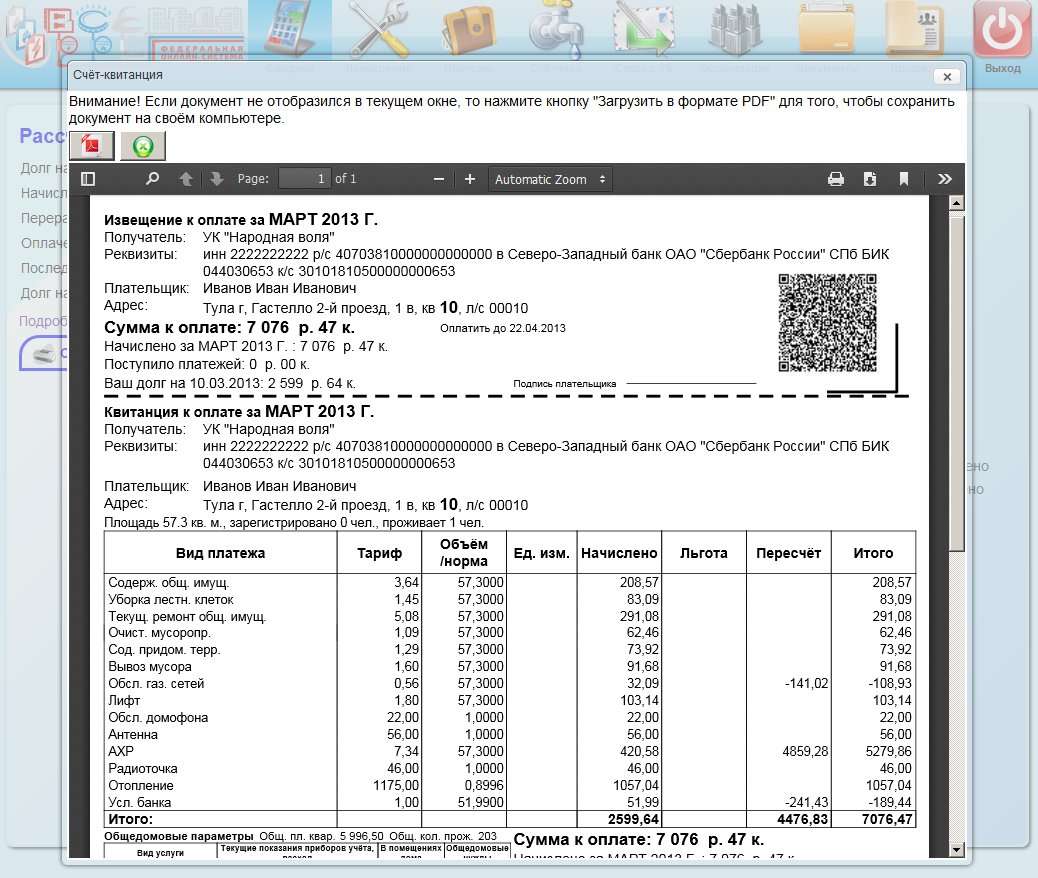This screenshot has width=1038, height=878.
Task: Click the Лифт row label
Action: [124, 701]
